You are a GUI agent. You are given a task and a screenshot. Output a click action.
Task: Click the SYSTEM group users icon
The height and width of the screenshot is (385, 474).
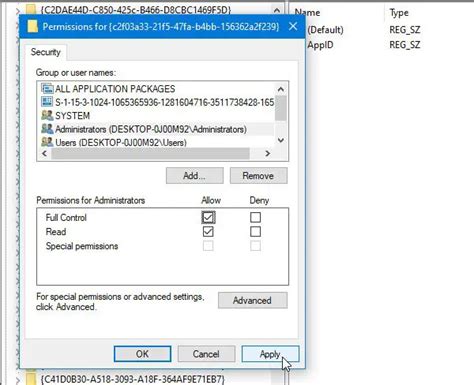point(47,115)
